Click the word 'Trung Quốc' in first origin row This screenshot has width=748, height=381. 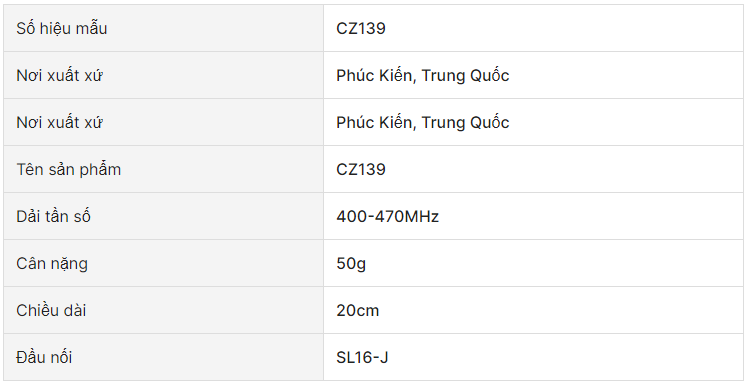coord(466,75)
